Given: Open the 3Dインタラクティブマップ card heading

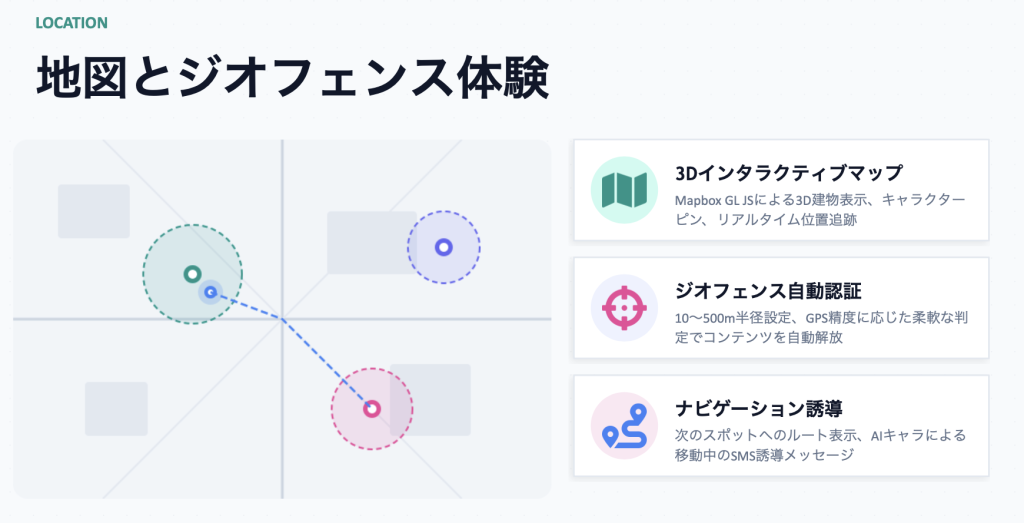Looking at the screenshot, I should pyautogui.click(x=789, y=173).
